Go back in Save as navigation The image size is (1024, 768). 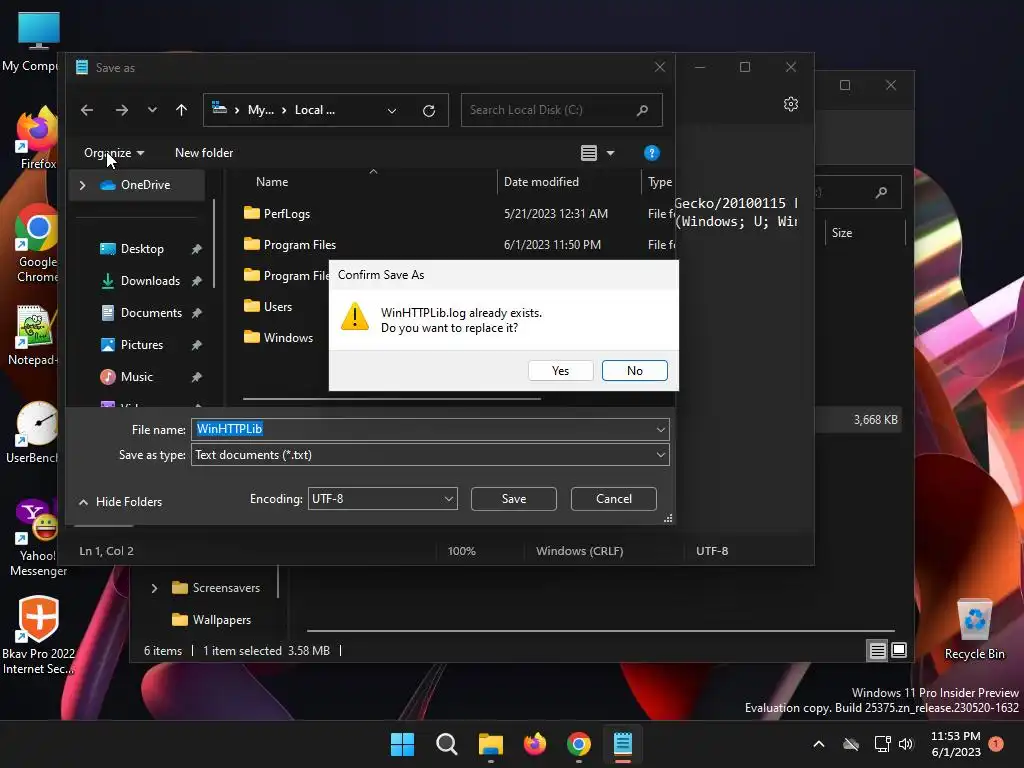(x=87, y=110)
